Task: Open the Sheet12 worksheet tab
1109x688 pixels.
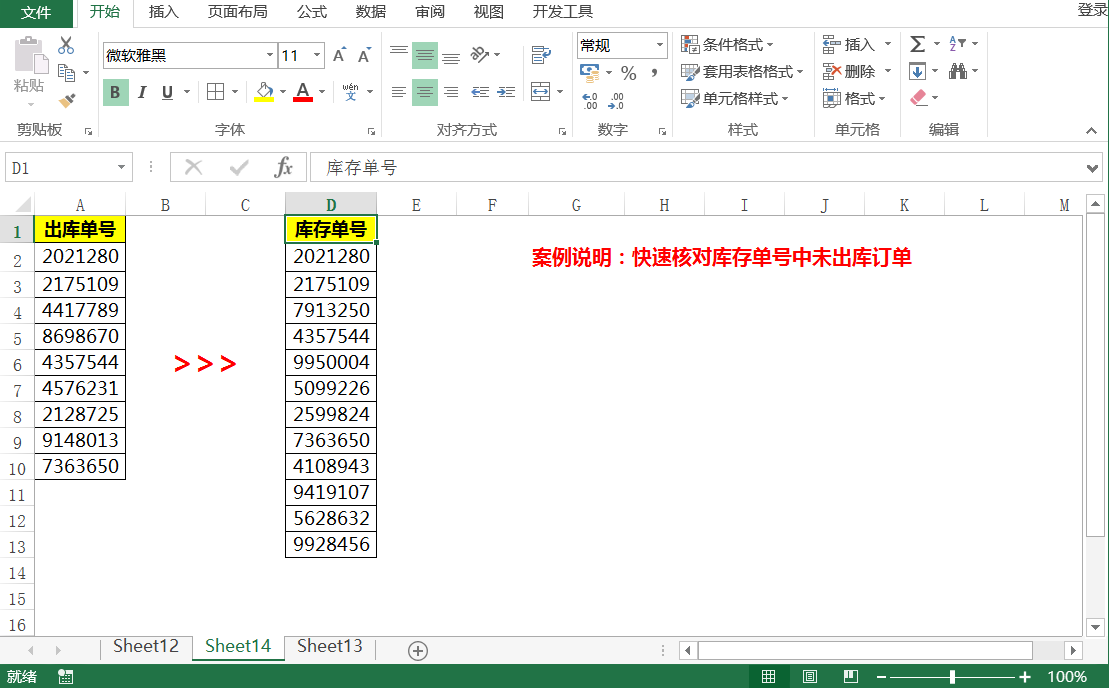Action: (146, 646)
